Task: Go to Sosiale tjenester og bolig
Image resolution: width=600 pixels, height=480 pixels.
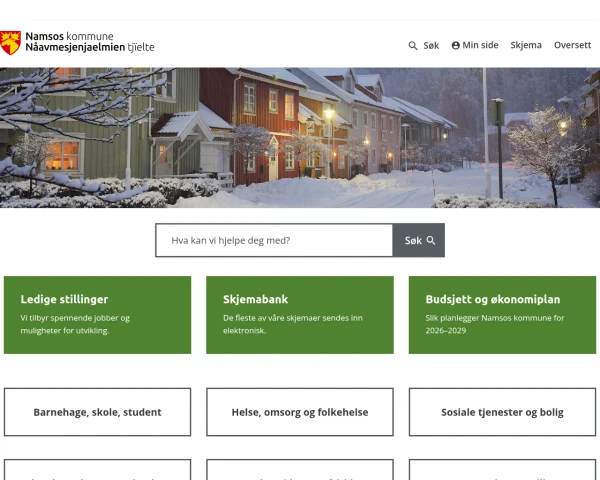Action: [502, 412]
